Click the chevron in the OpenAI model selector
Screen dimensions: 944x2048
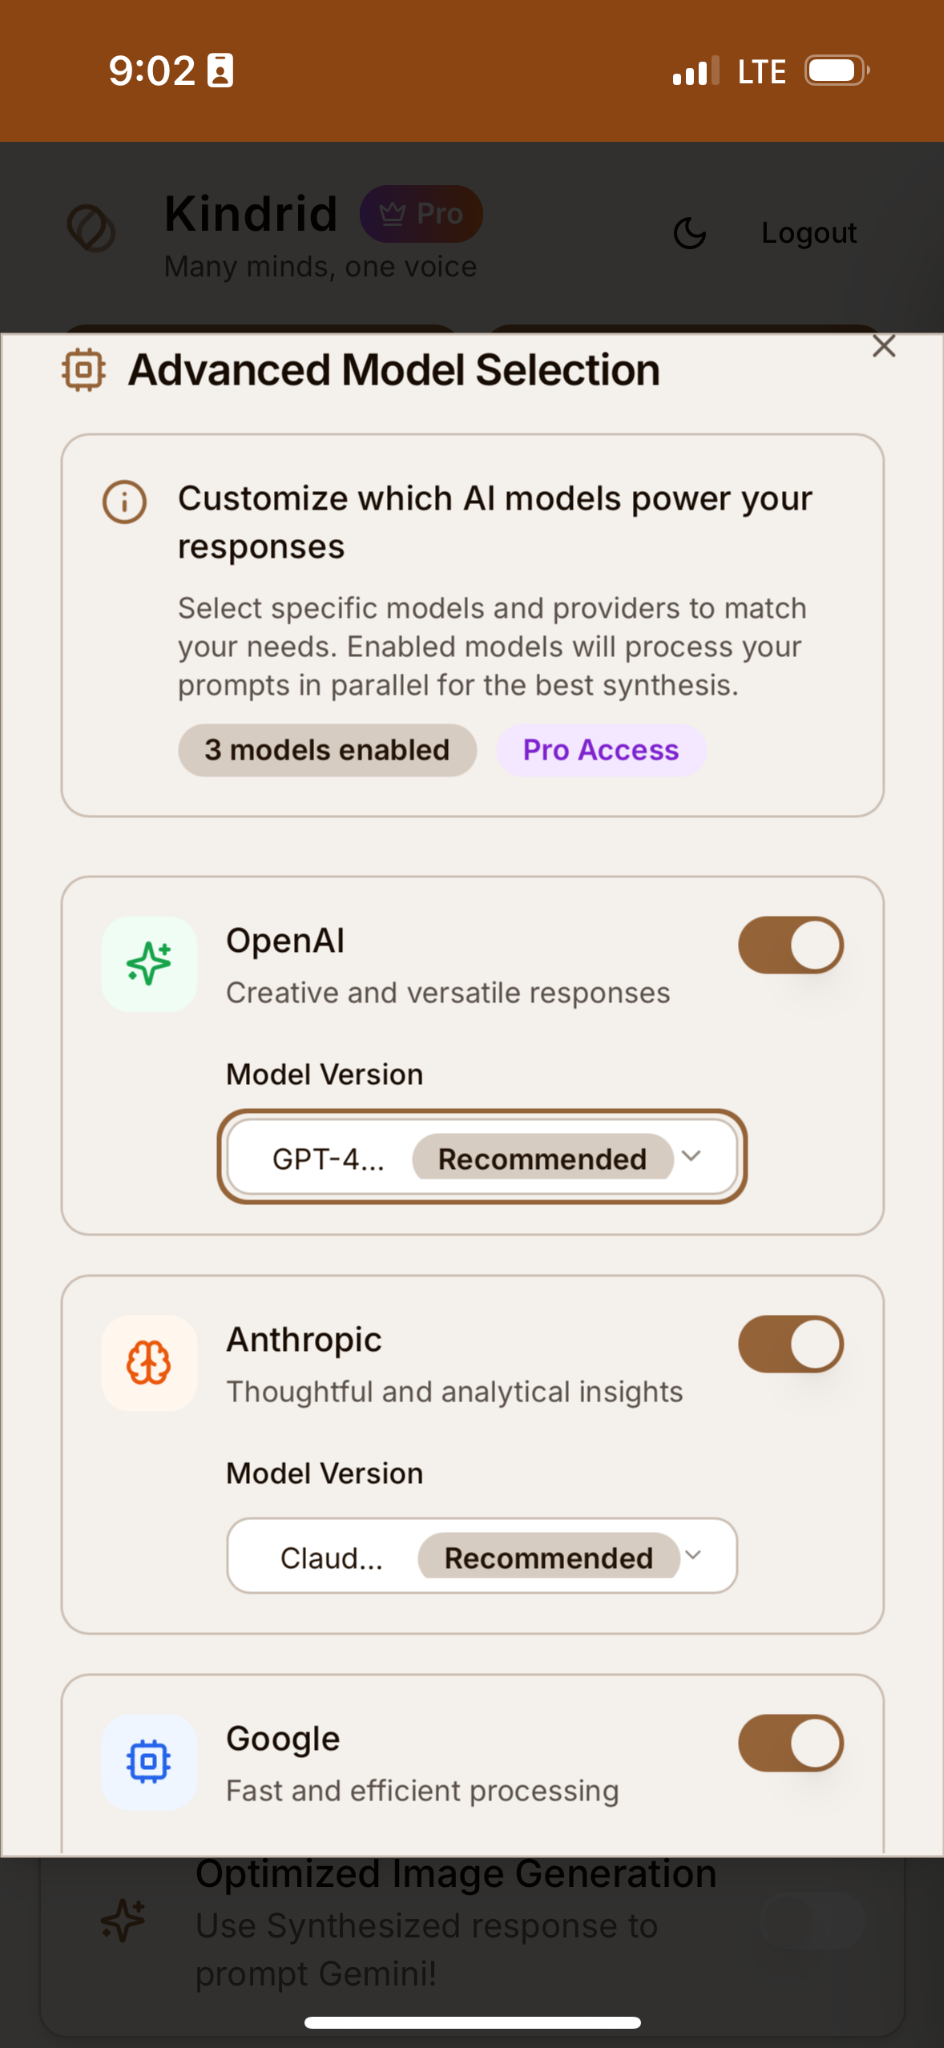pos(692,1156)
